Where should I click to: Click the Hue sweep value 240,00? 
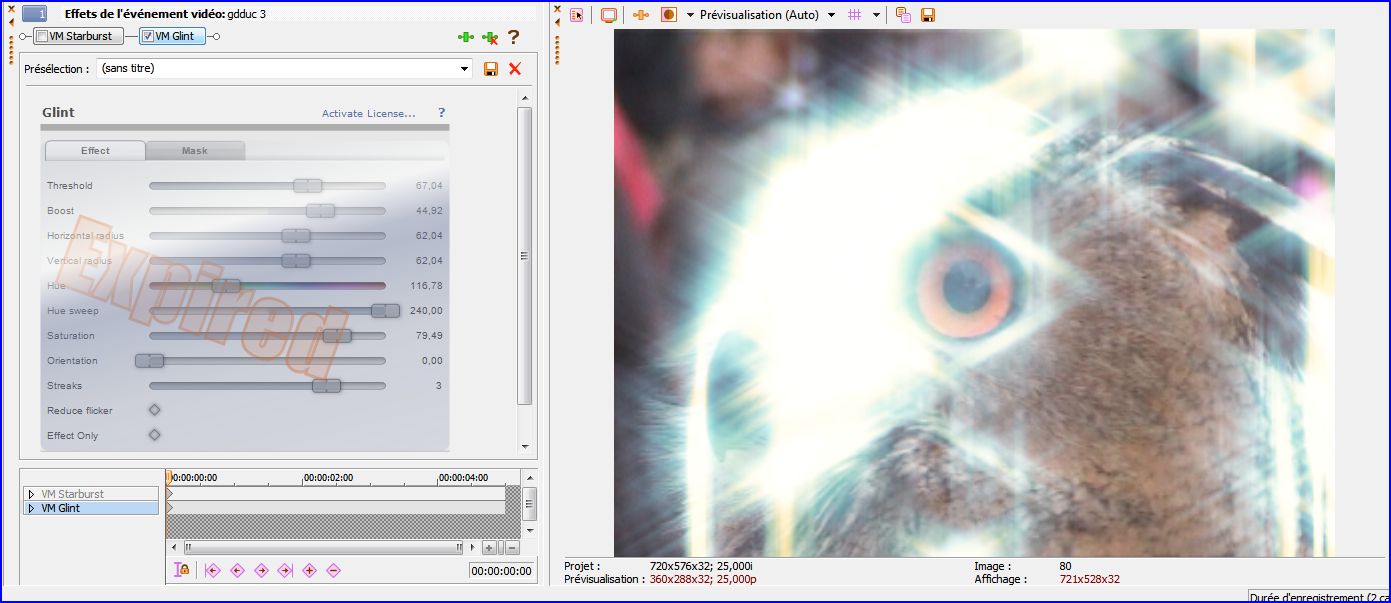tap(426, 311)
